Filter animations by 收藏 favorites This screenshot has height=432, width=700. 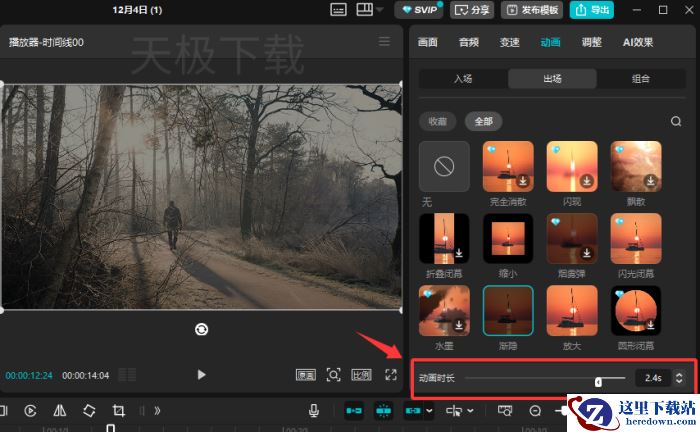click(438, 121)
